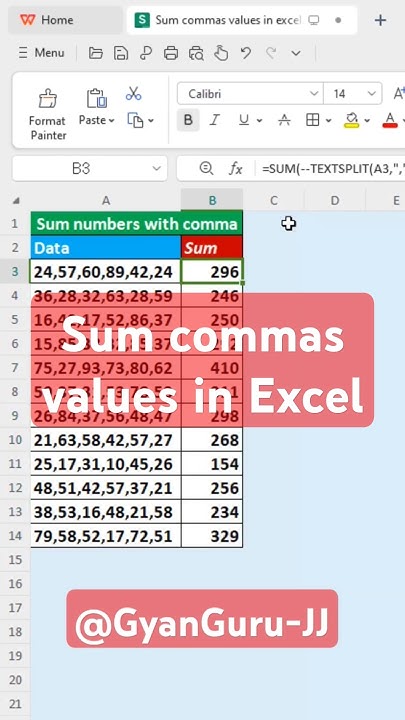Open the Underline style dropdown arrow
The image size is (405, 720).
pos(259,121)
